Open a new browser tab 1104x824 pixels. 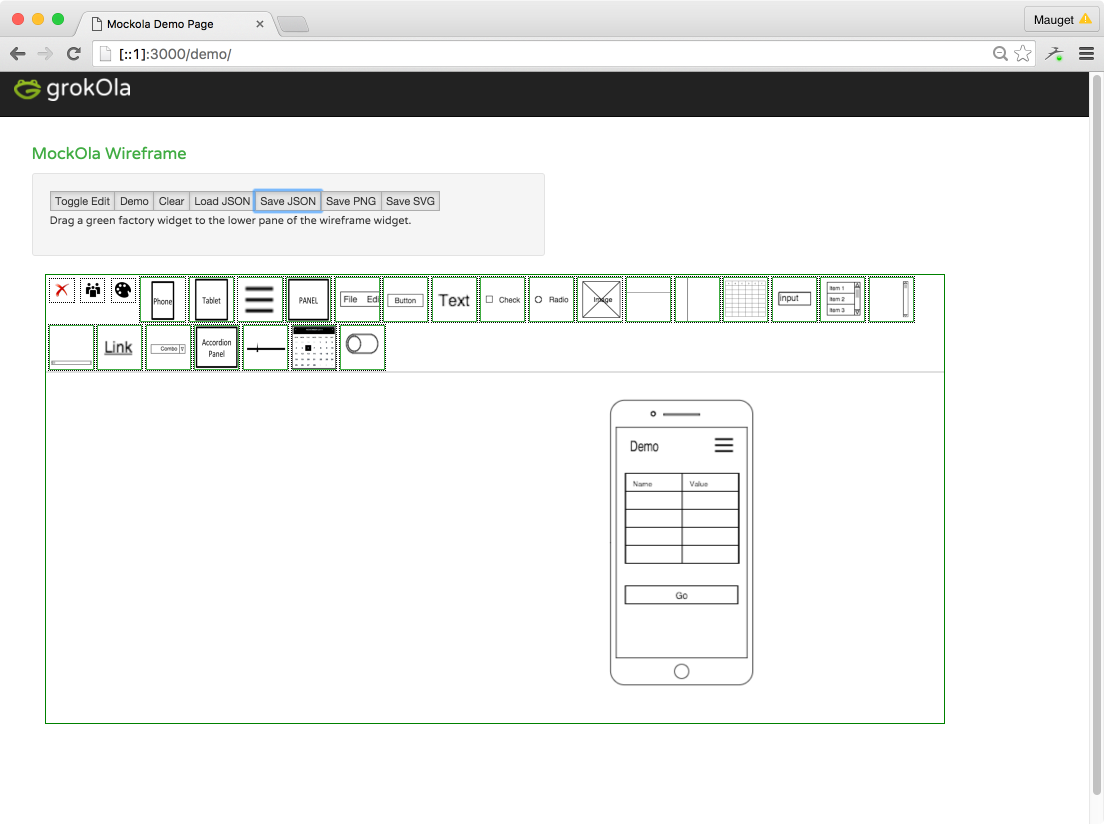pyautogui.click(x=293, y=25)
